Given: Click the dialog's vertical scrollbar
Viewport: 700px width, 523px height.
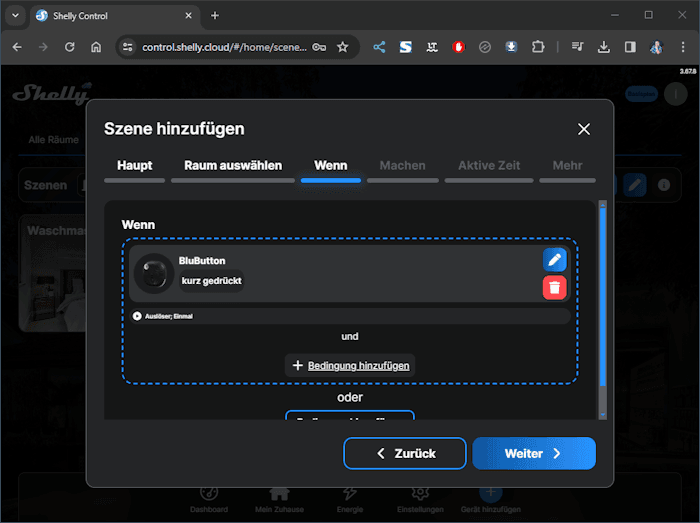Looking at the screenshot, I should pyautogui.click(x=602, y=300).
